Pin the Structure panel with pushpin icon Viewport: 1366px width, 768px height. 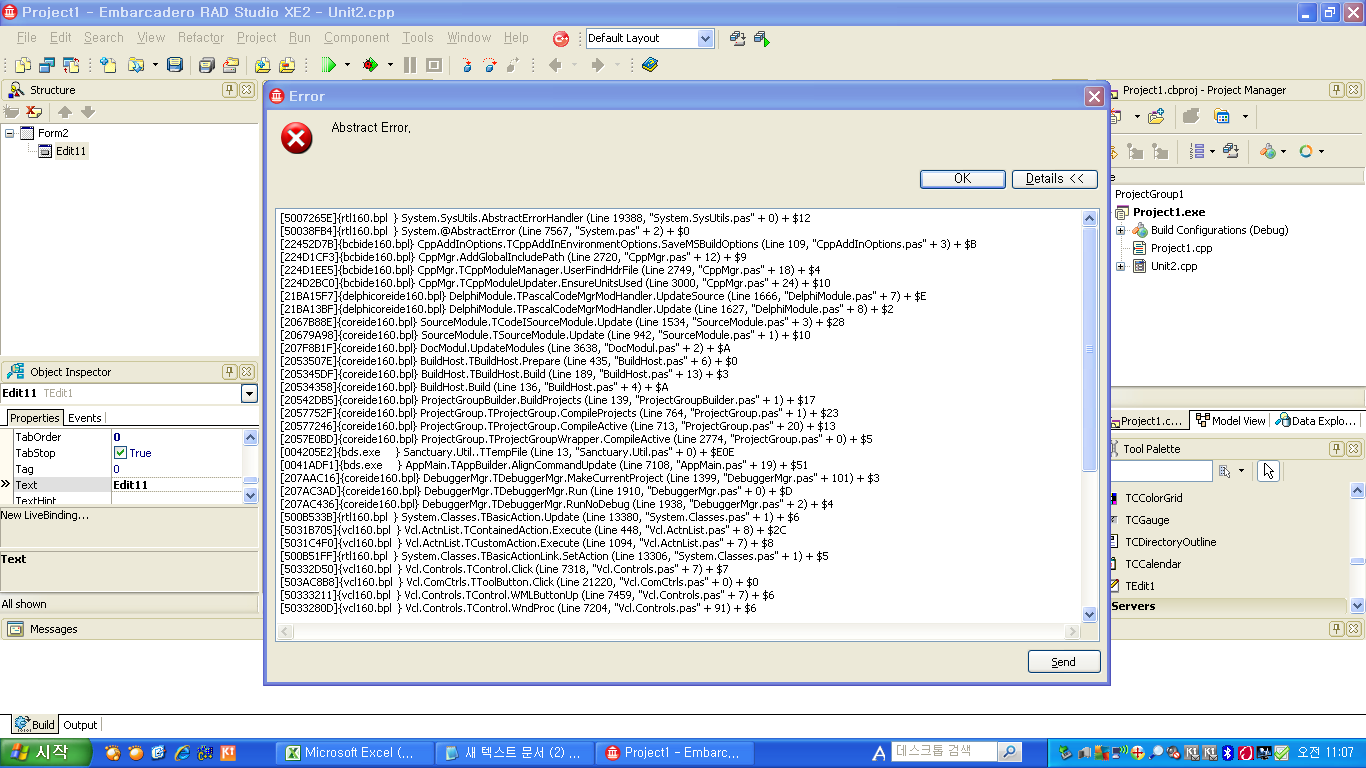(x=229, y=90)
